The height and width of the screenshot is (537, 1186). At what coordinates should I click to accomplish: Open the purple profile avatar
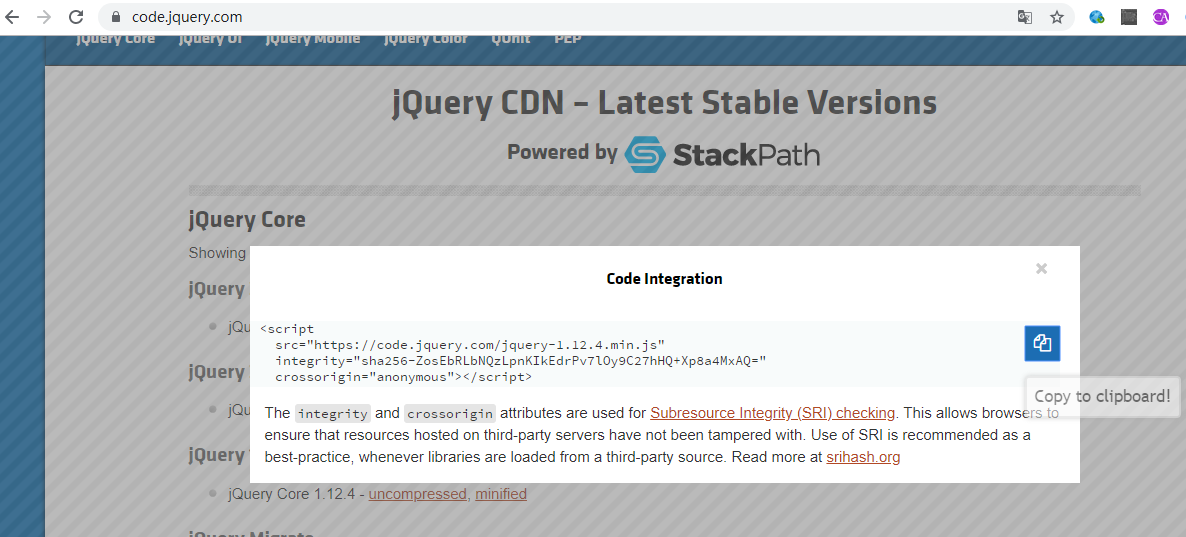pos(1160,17)
